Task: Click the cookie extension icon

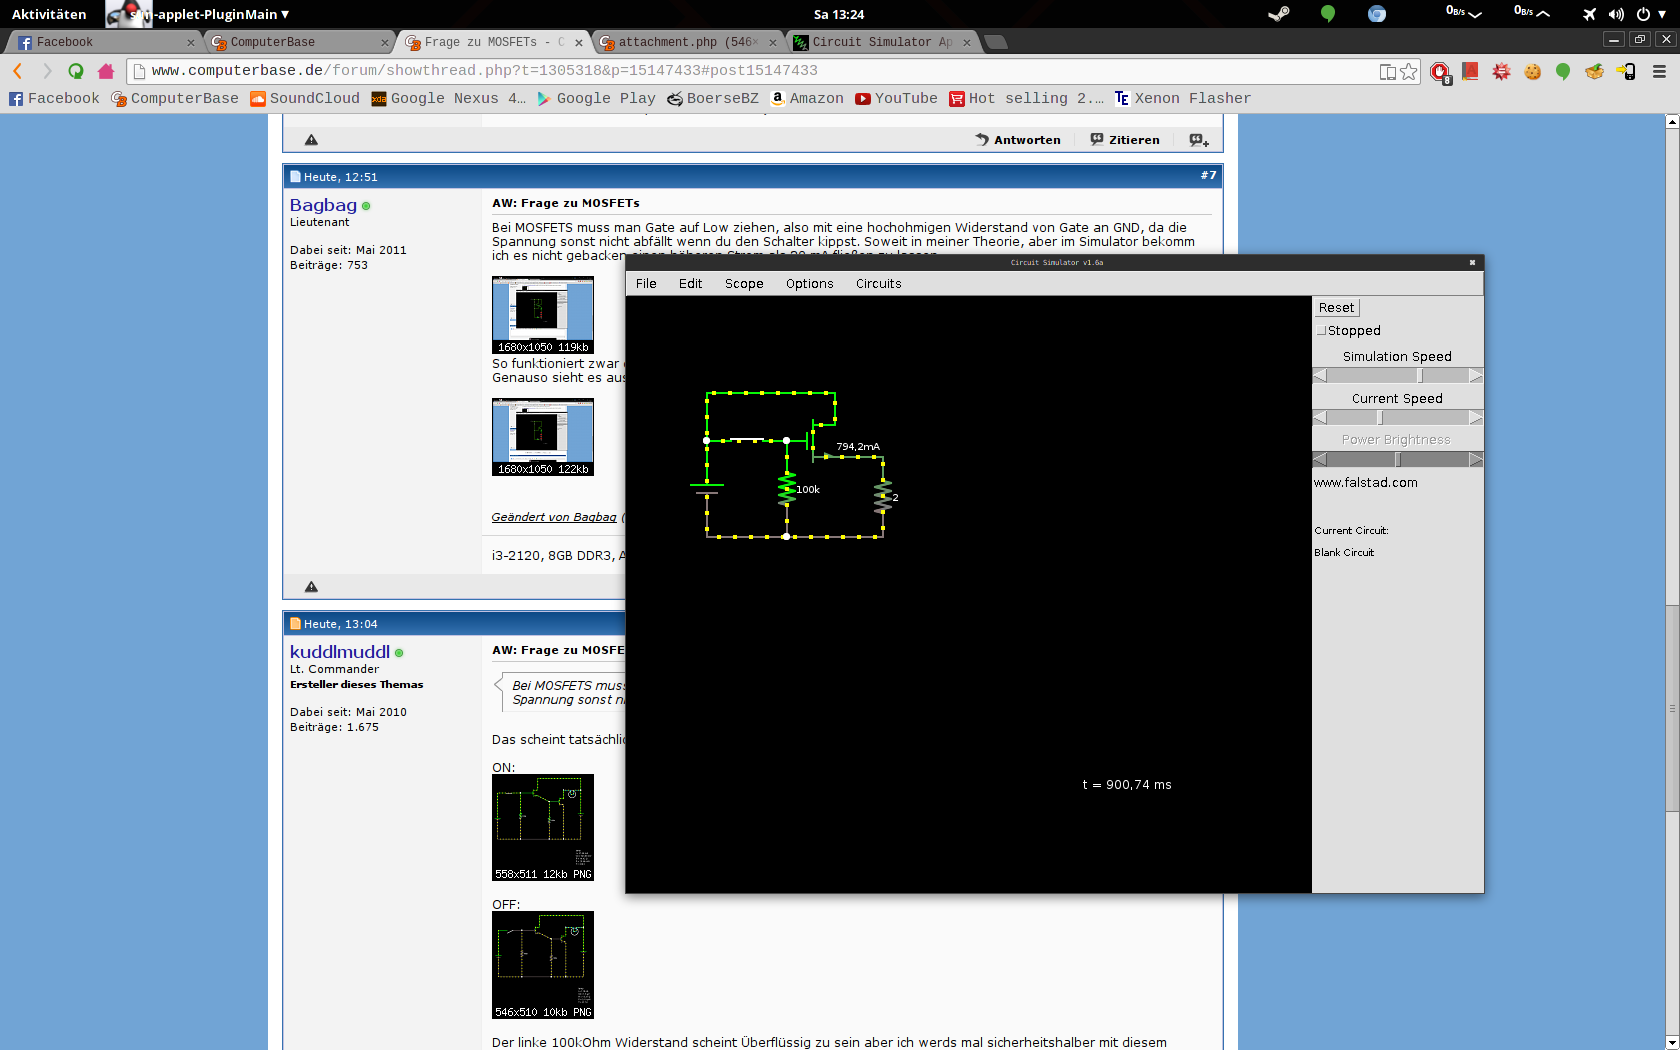Action: [1532, 71]
